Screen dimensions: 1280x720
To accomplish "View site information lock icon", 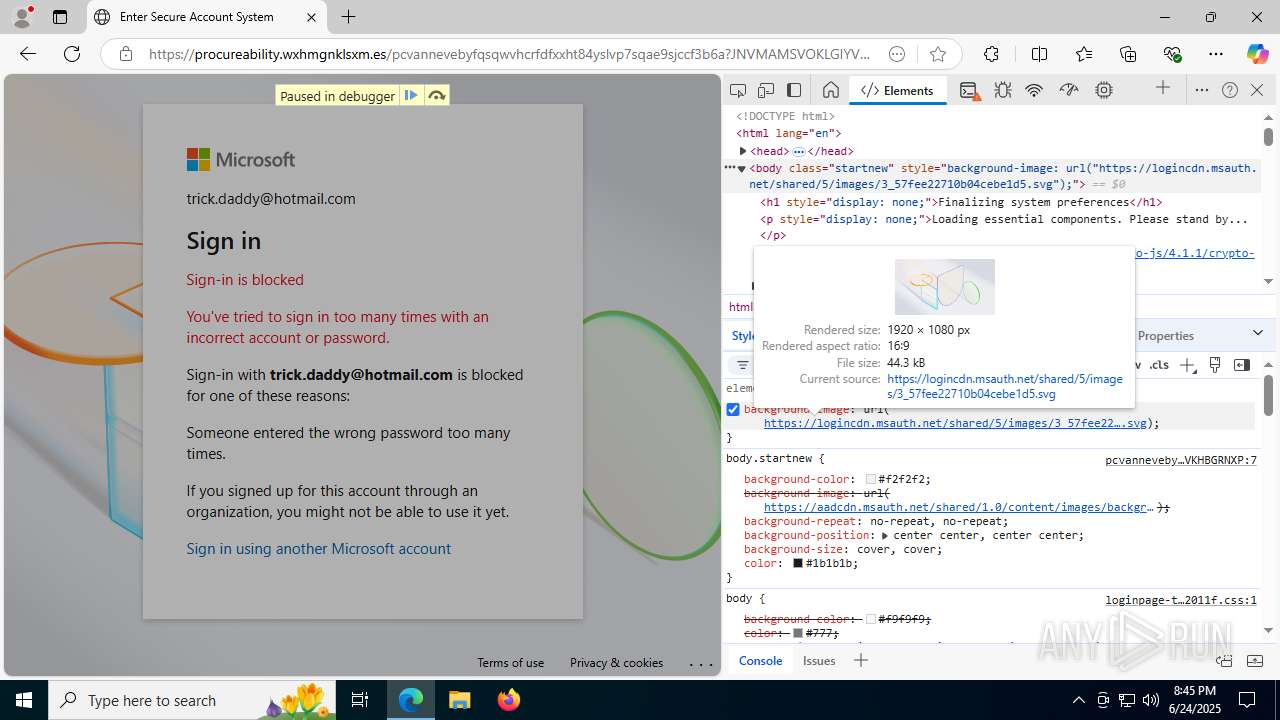I will 125,54.
